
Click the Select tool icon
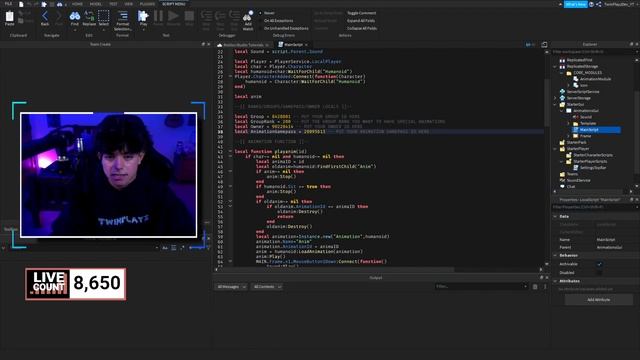[x=104, y=16]
